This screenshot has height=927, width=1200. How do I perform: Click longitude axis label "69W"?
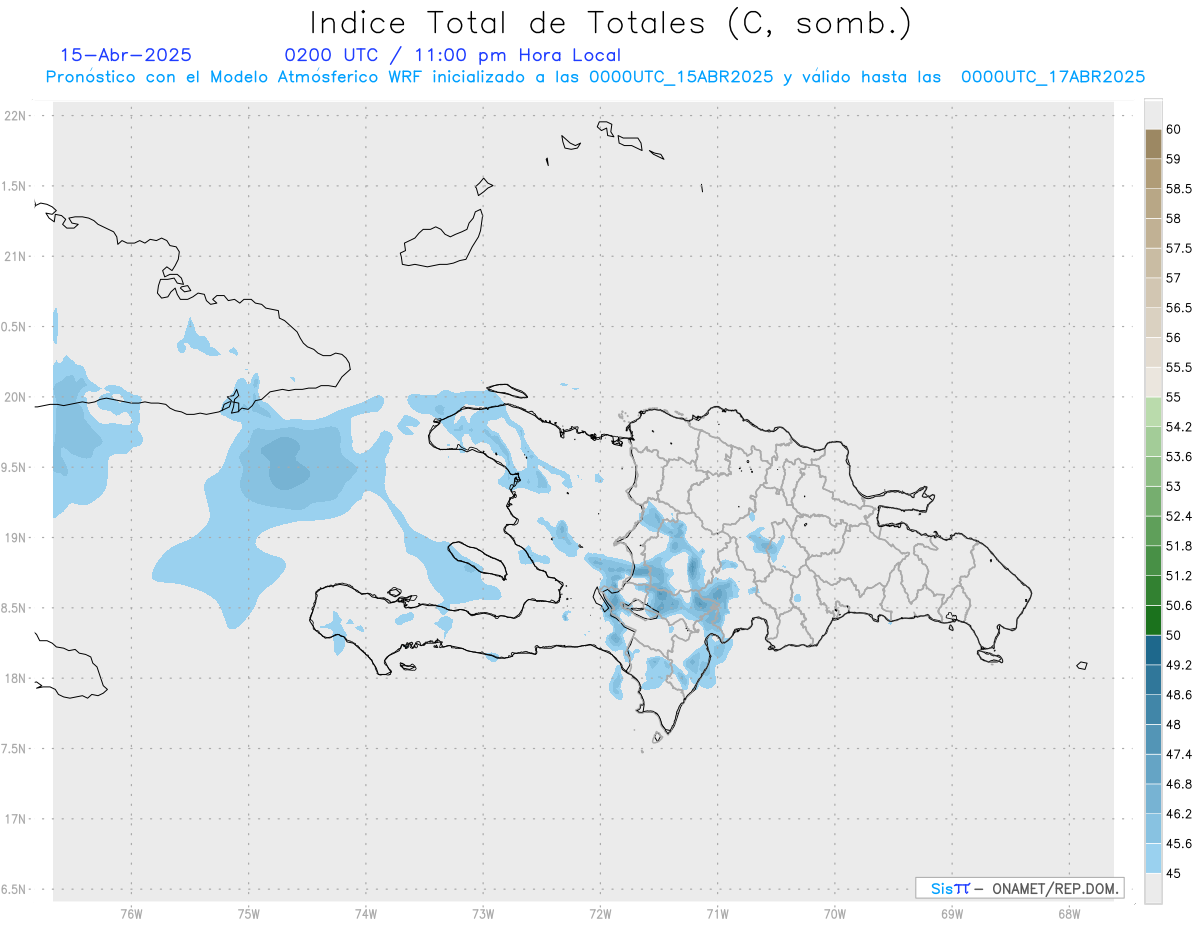point(952,913)
